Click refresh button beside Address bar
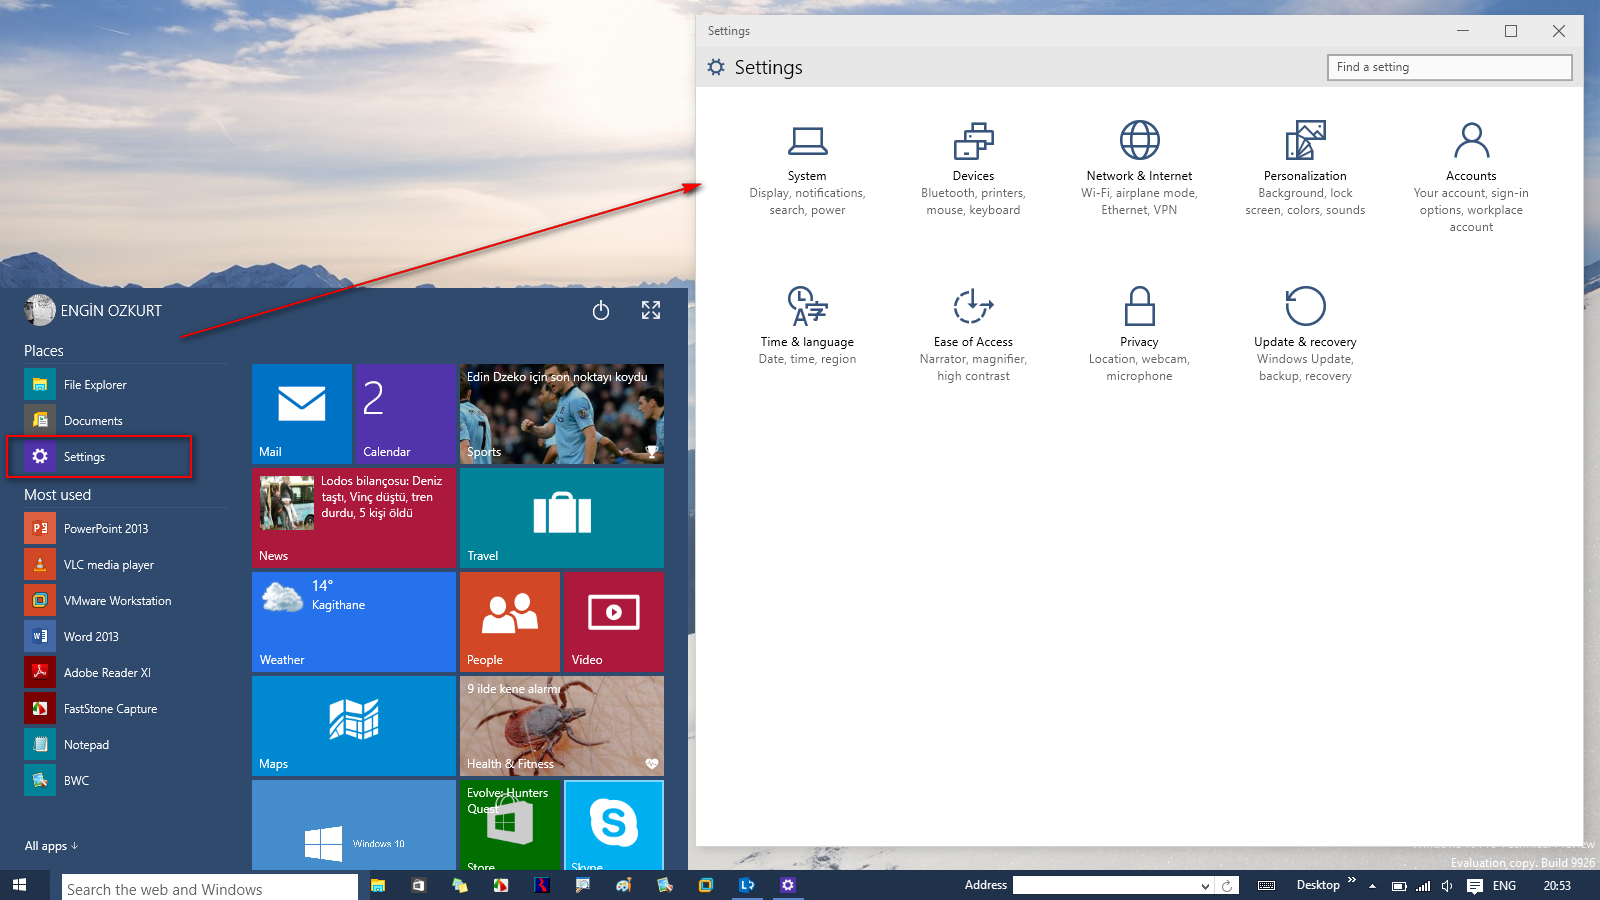The width and height of the screenshot is (1600, 900). pos(1228,885)
